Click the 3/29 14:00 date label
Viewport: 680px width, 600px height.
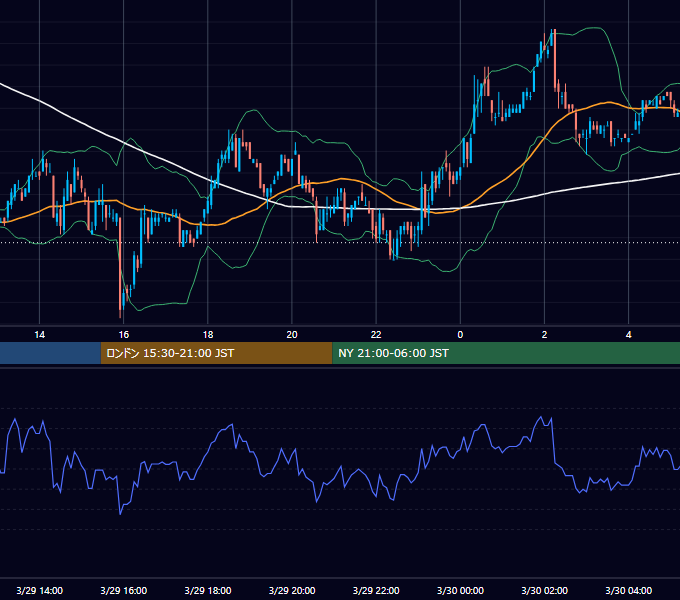[x=39, y=590]
